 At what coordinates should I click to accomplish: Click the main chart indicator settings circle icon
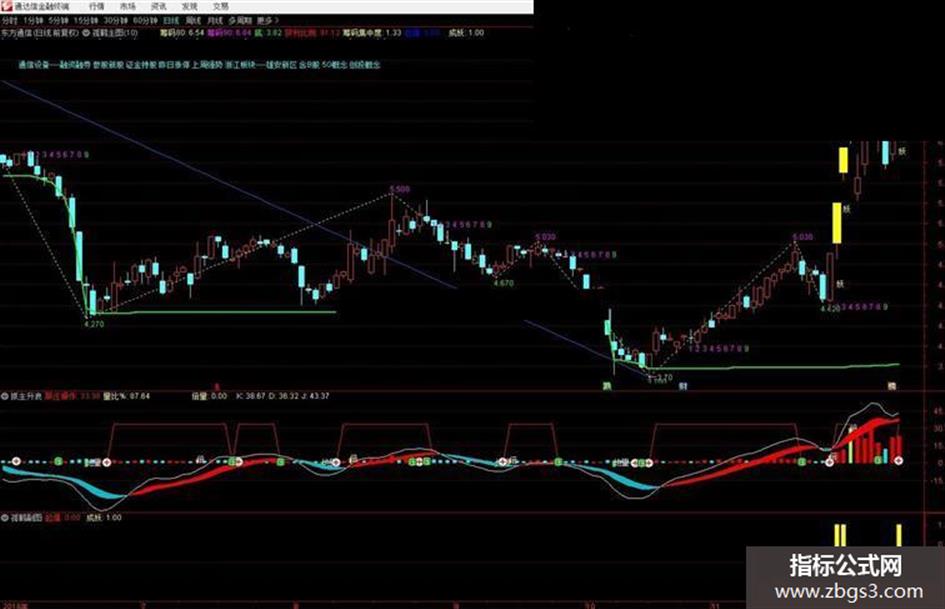tap(86, 33)
